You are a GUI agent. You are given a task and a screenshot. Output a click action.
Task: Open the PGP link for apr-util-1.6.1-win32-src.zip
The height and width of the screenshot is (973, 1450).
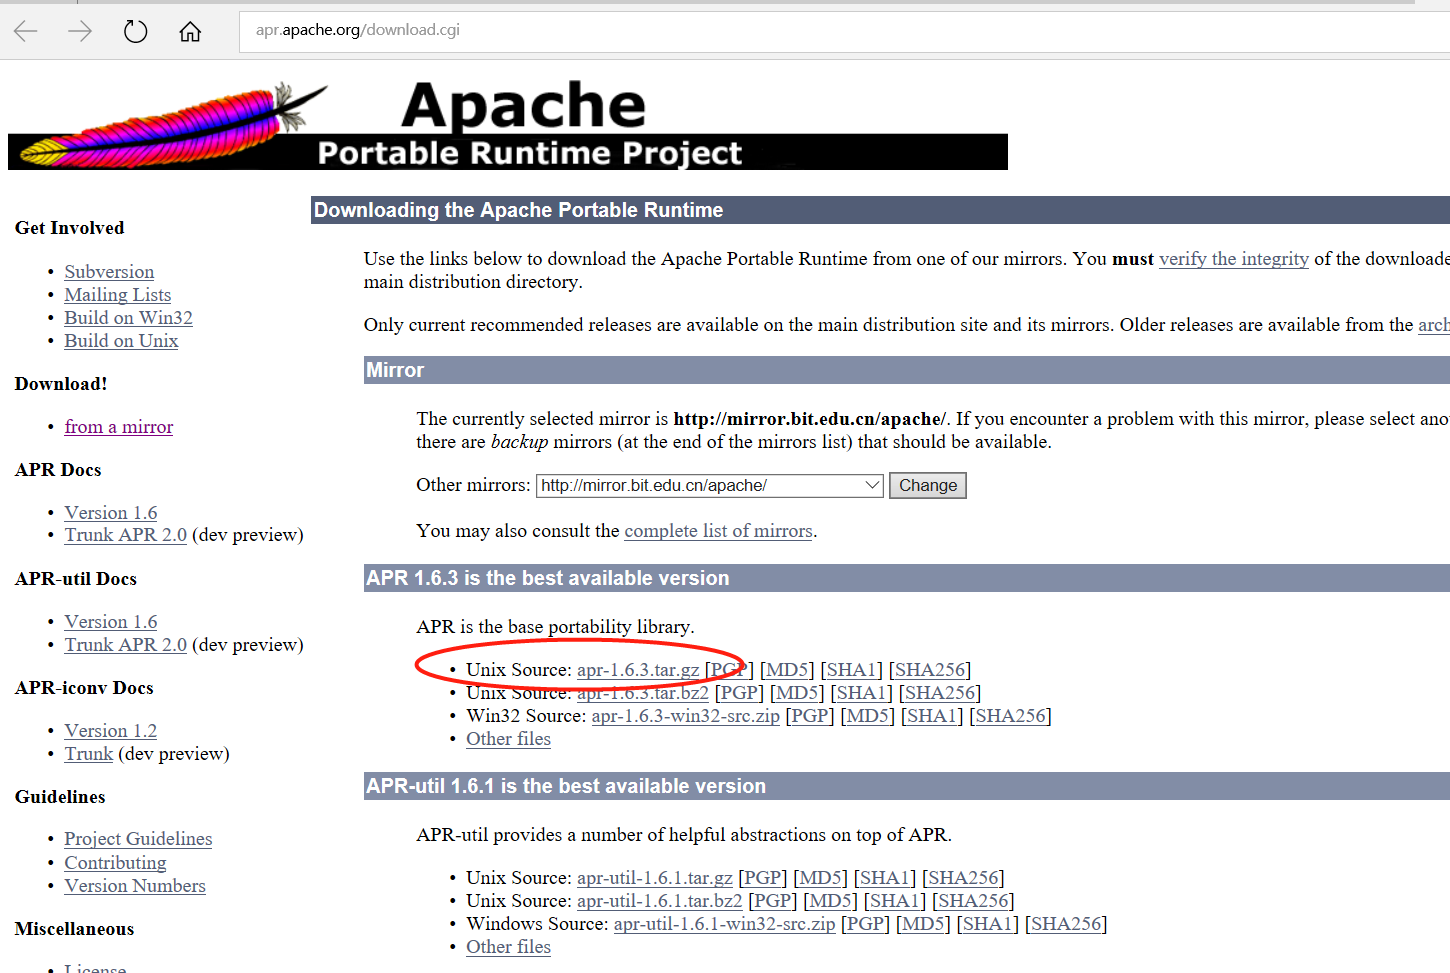tap(866, 924)
